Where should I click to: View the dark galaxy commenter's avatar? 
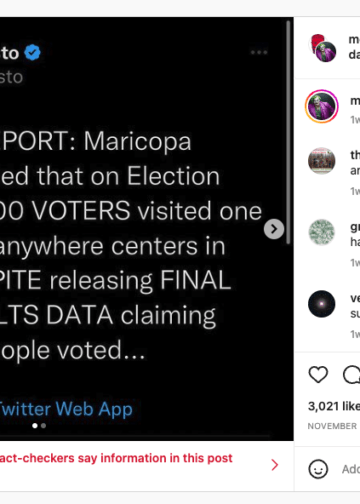pyautogui.click(x=322, y=304)
